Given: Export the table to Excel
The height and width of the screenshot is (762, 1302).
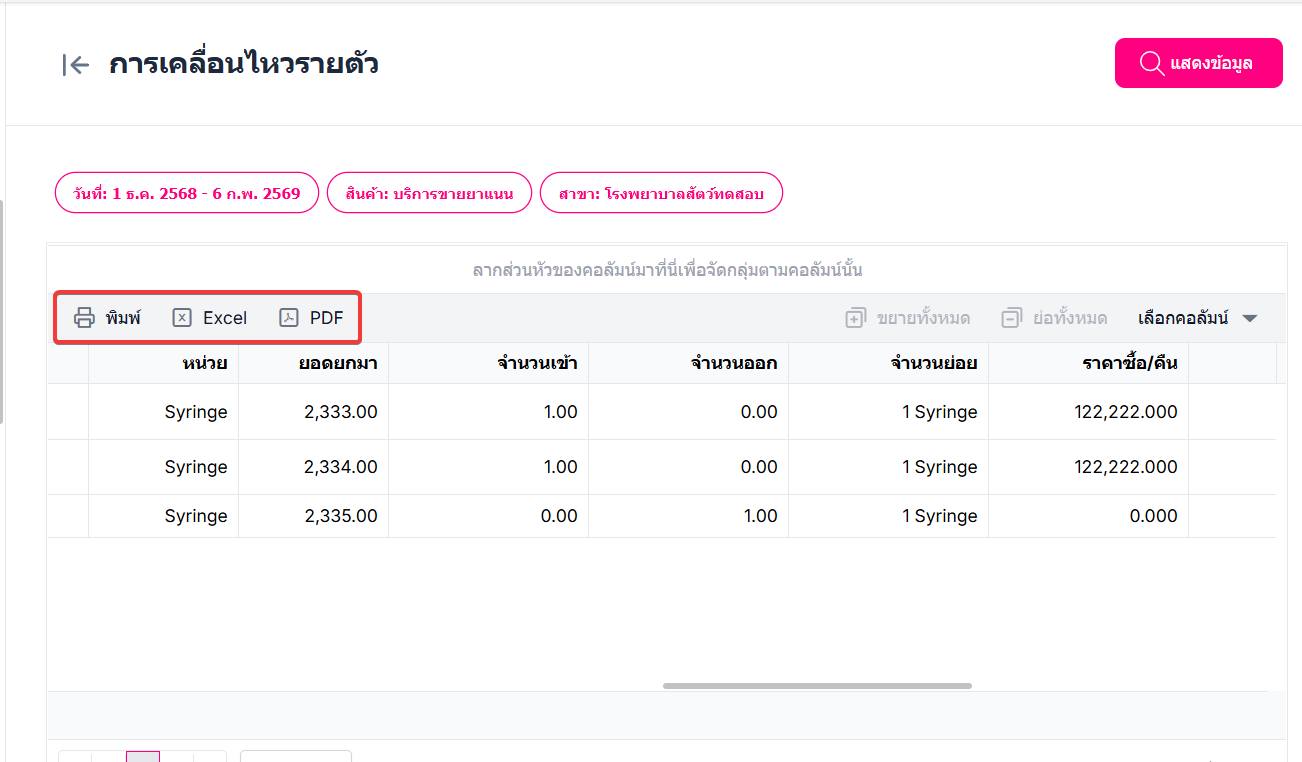Looking at the screenshot, I should click(x=210, y=318).
